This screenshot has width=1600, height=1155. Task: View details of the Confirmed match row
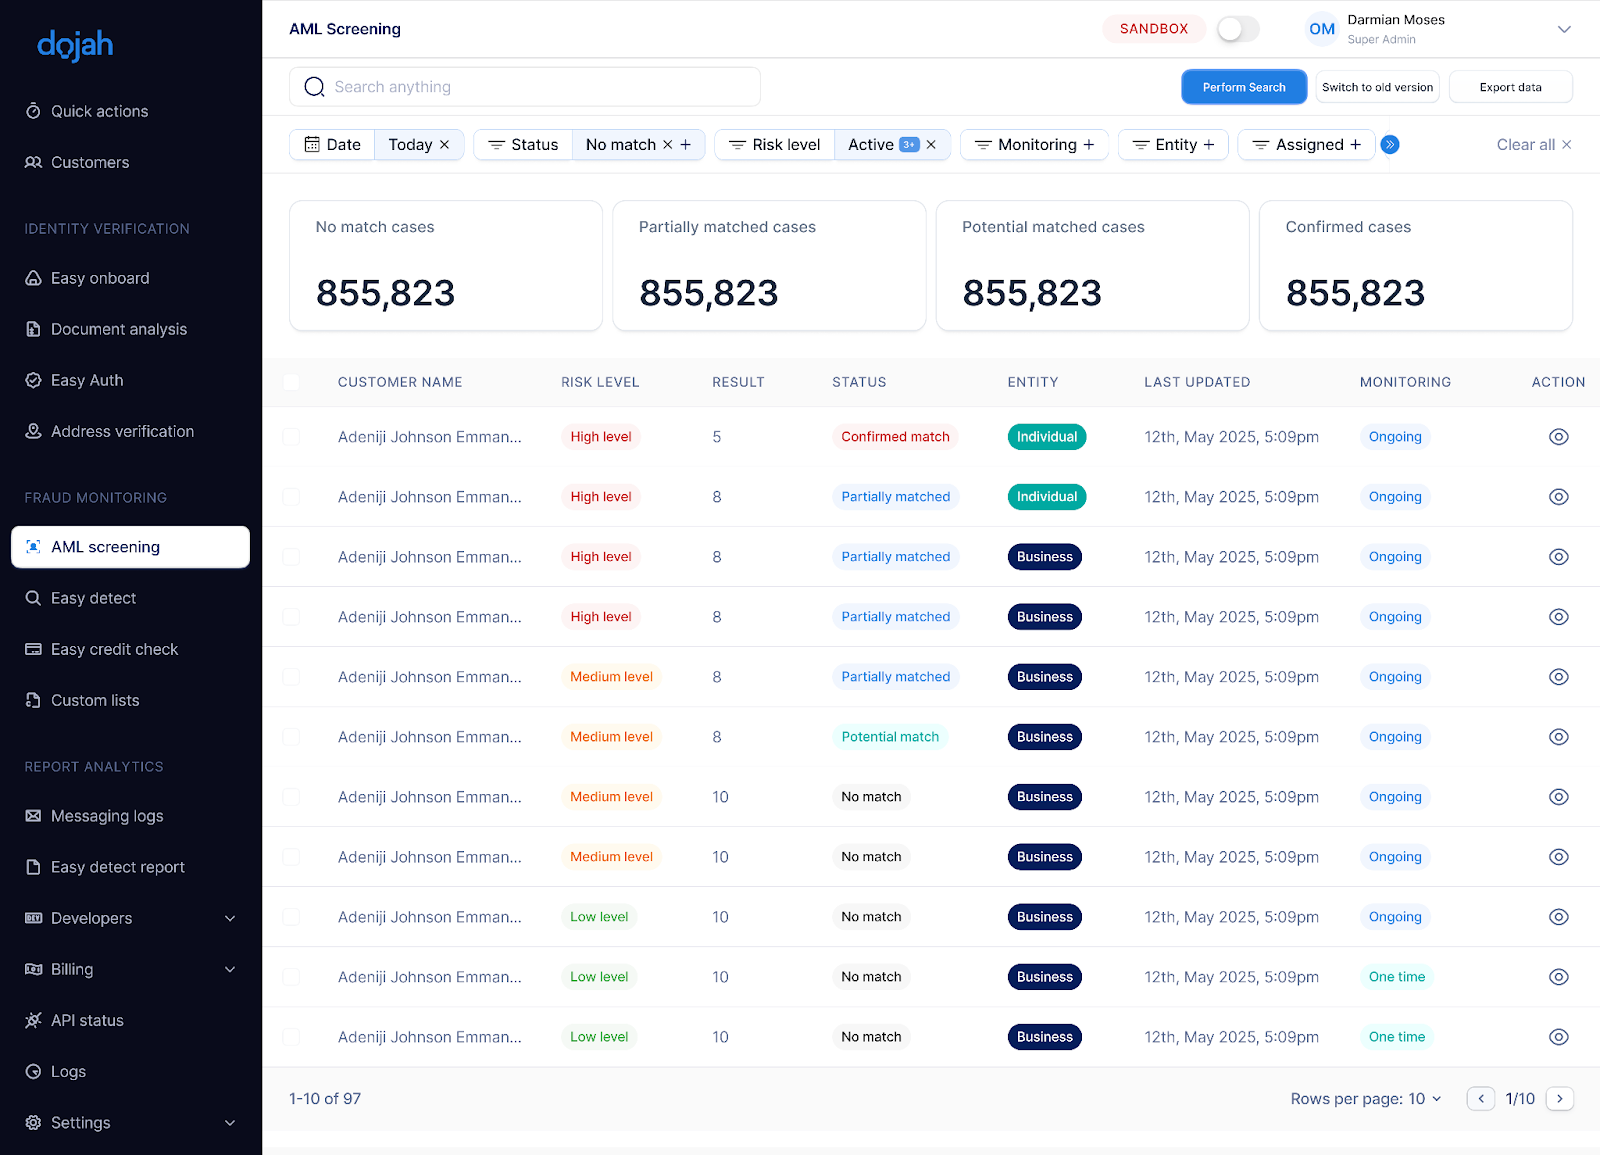[1558, 437]
